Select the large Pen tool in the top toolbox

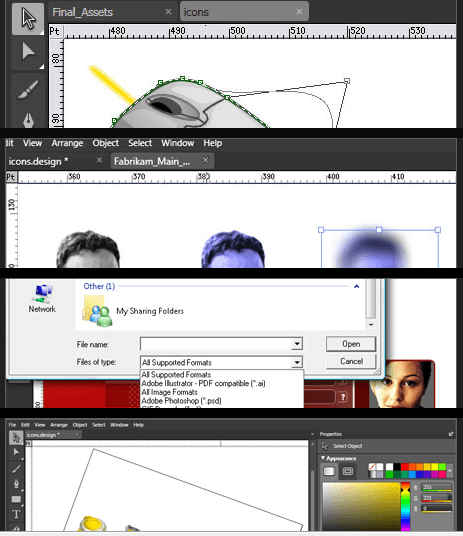(28, 120)
